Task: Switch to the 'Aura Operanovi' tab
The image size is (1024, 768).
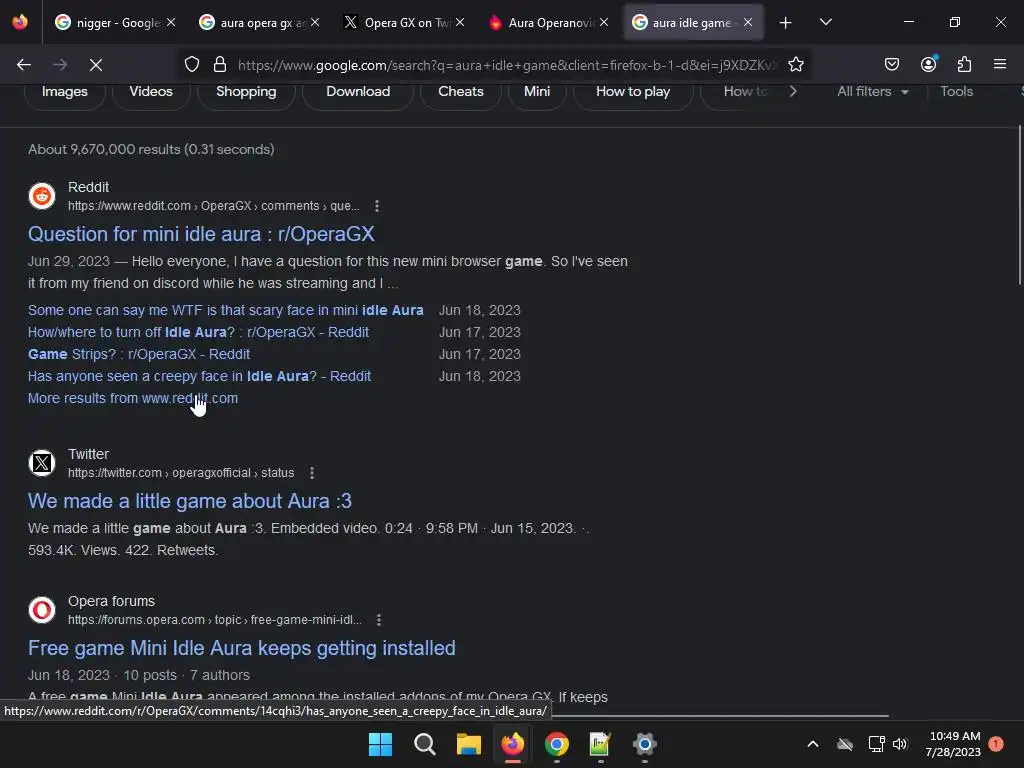Action: 547,23
